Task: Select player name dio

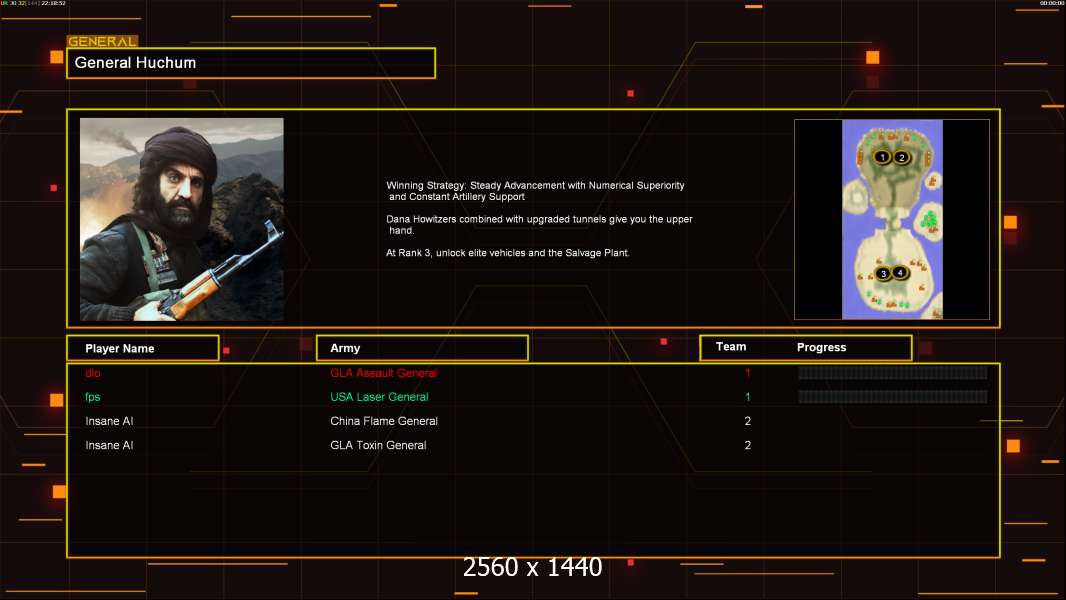Action: coord(92,373)
